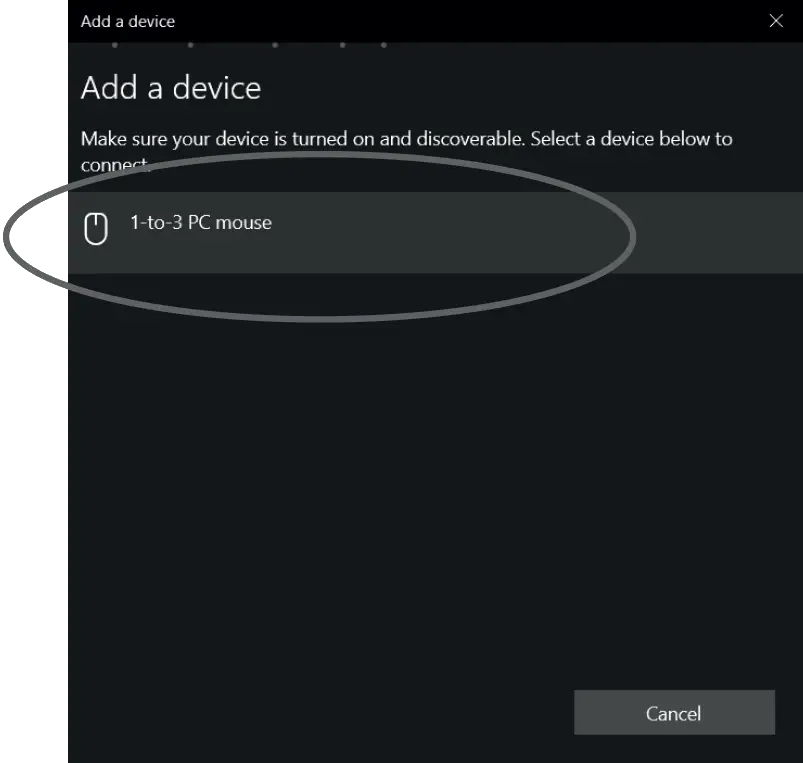This screenshot has height=763, width=803.
Task: Click the Add a device title bar text
Action: (128, 22)
